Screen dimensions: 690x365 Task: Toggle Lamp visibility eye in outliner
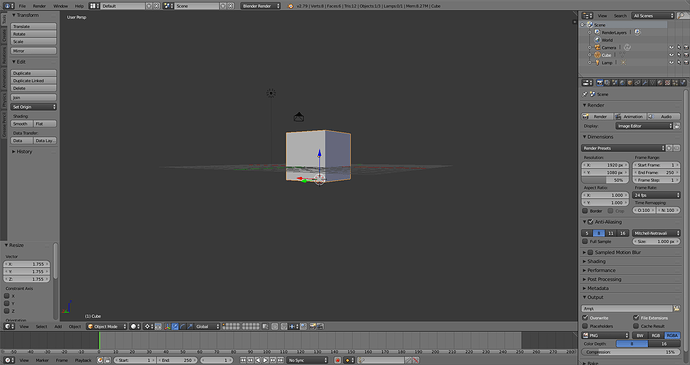tap(671, 63)
